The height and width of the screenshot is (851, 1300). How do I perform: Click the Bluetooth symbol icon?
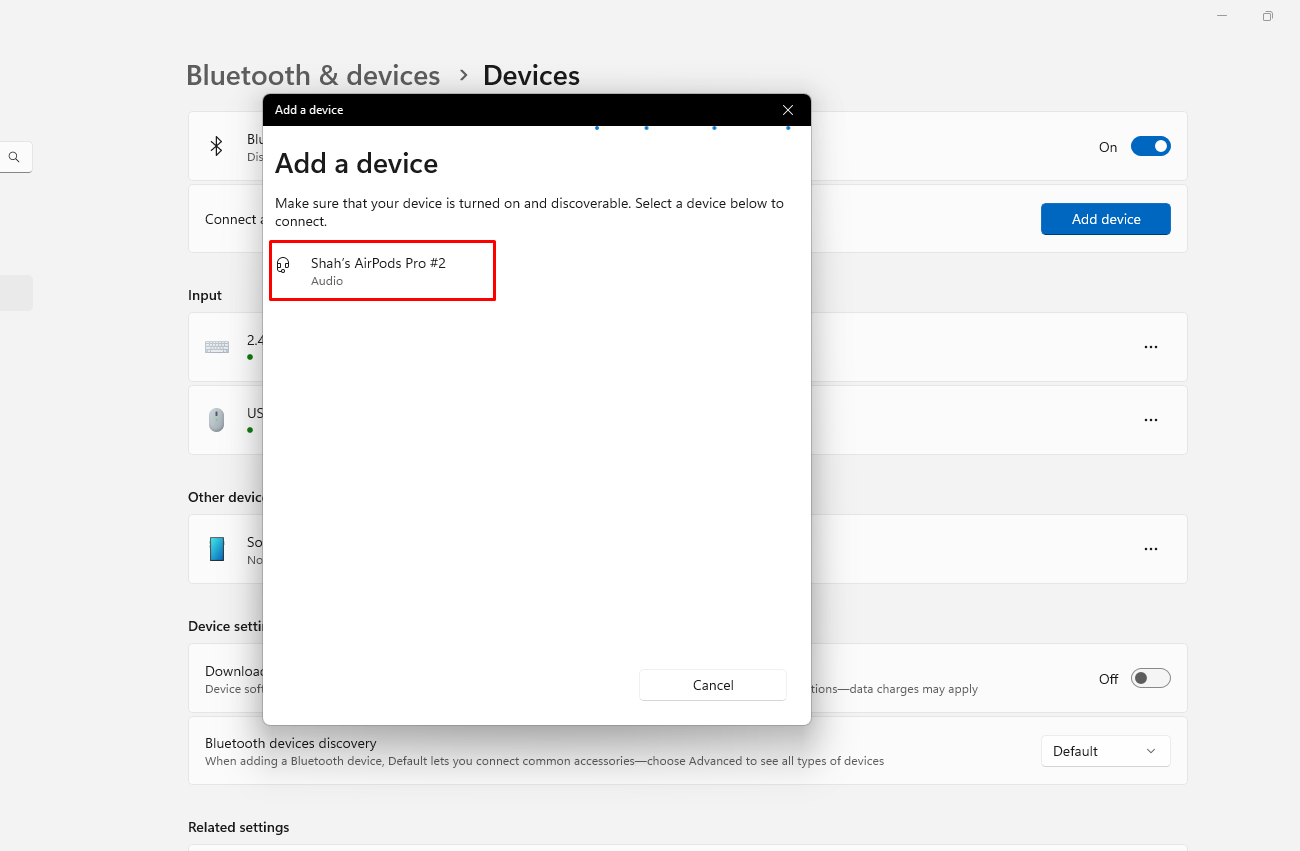(x=216, y=146)
